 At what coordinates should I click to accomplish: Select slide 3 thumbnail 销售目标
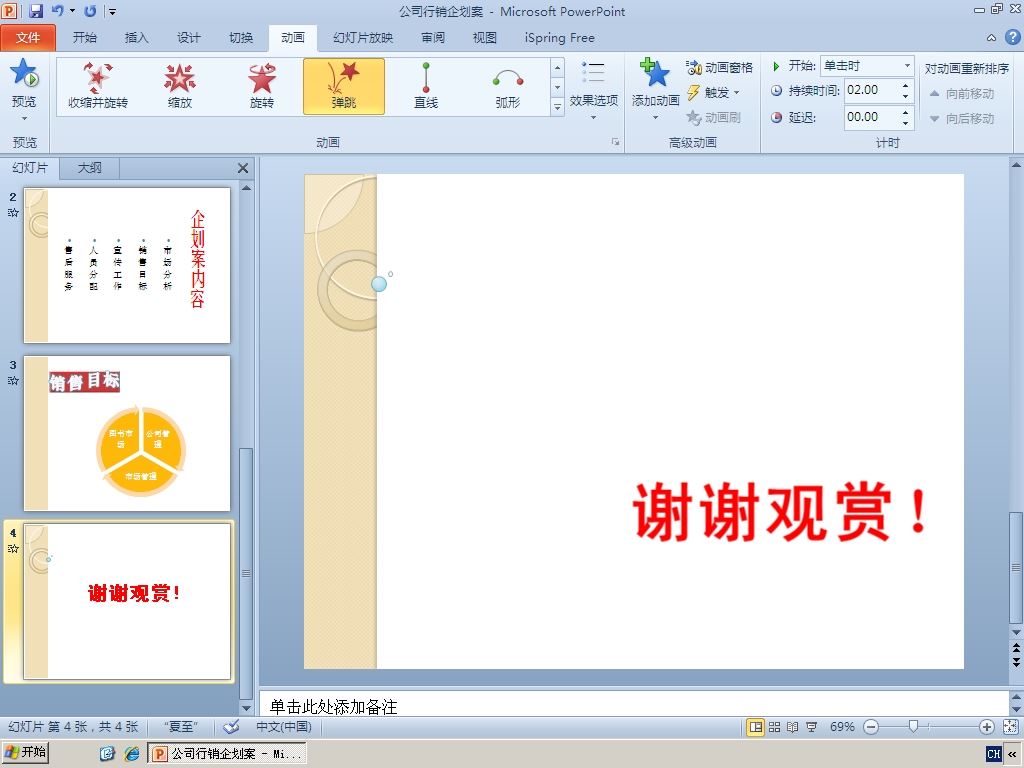click(127, 433)
